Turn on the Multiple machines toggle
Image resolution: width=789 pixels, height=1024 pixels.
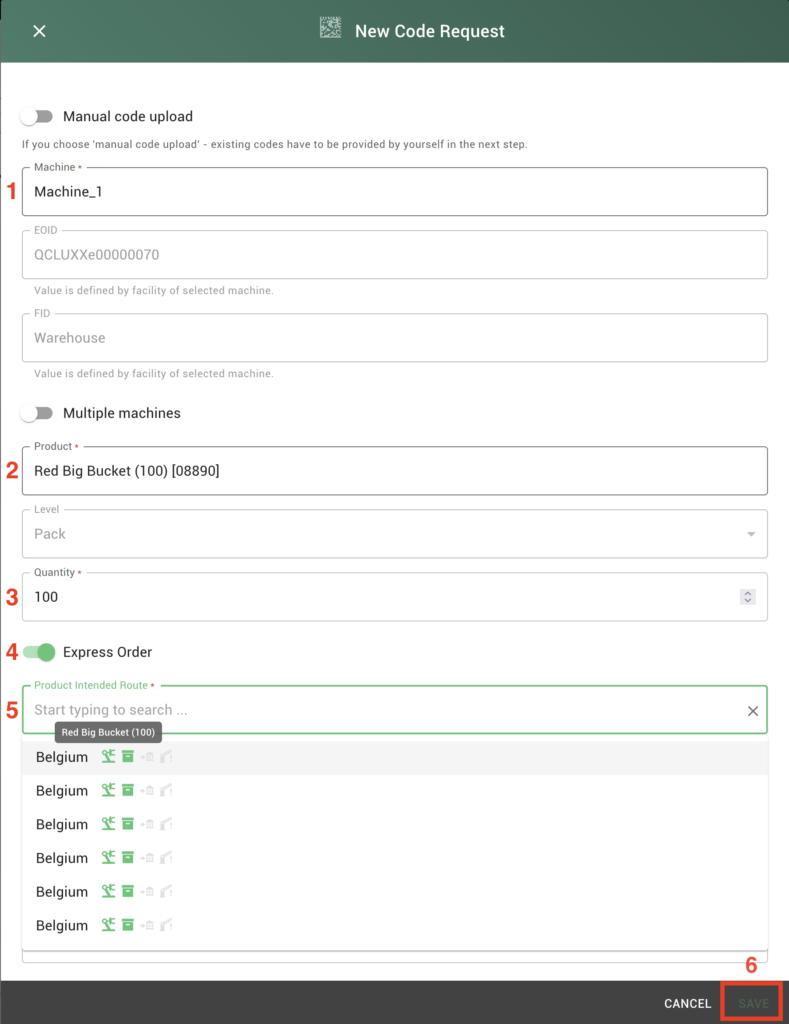37,413
